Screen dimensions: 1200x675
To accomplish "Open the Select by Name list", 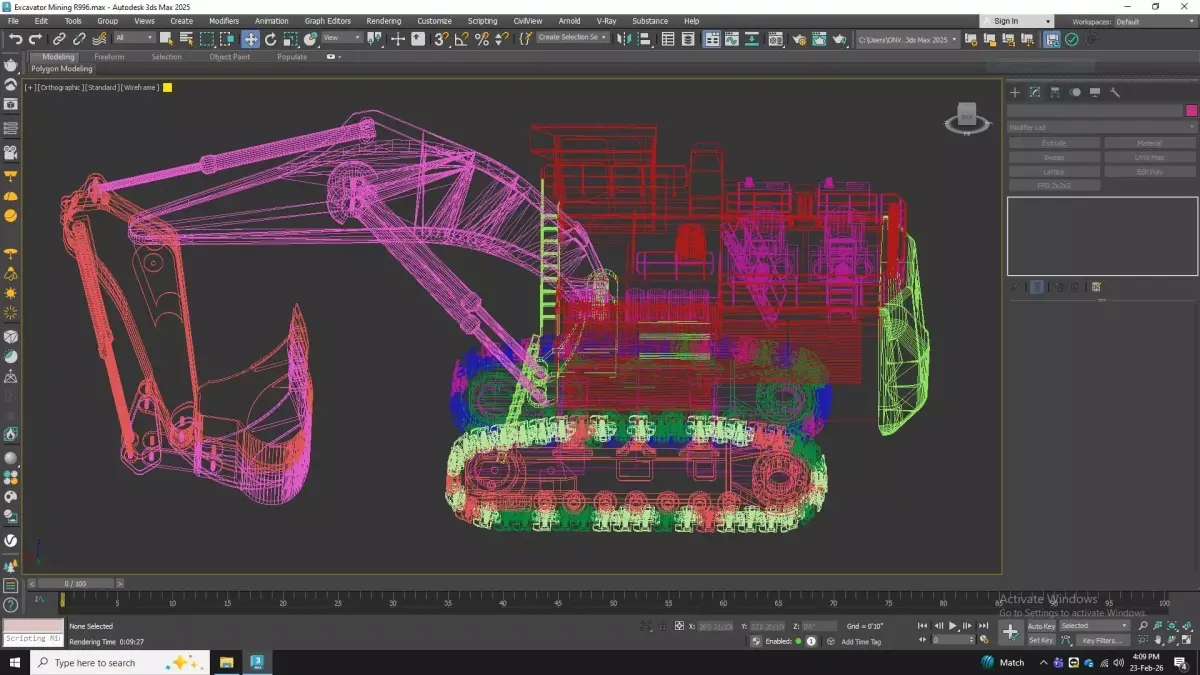I will [x=186, y=39].
